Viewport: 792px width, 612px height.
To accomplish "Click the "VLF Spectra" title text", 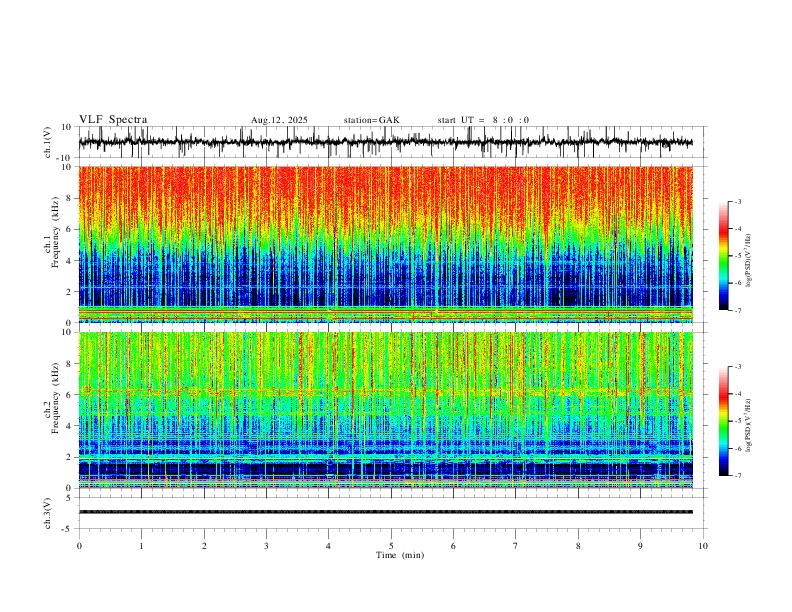I will (113, 120).
